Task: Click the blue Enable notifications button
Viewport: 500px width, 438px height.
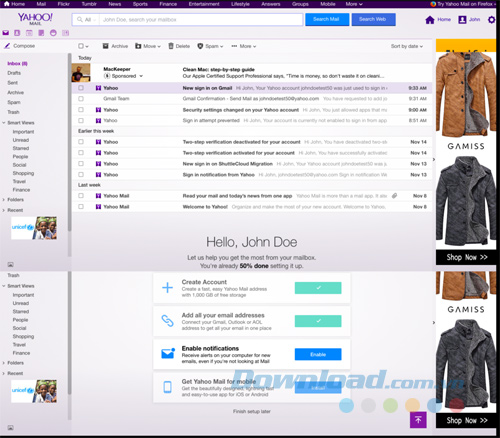Action: tap(318, 354)
